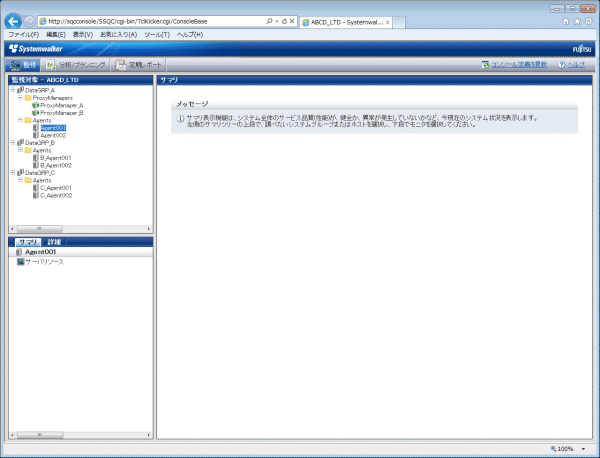Open the 編集(E) menu
600x458 pixels.
[56, 34]
